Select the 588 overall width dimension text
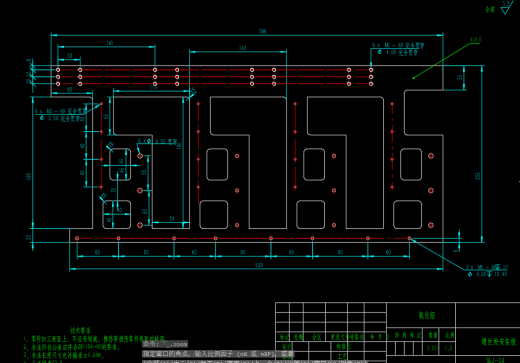The image size is (520, 363). click(263, 31)
